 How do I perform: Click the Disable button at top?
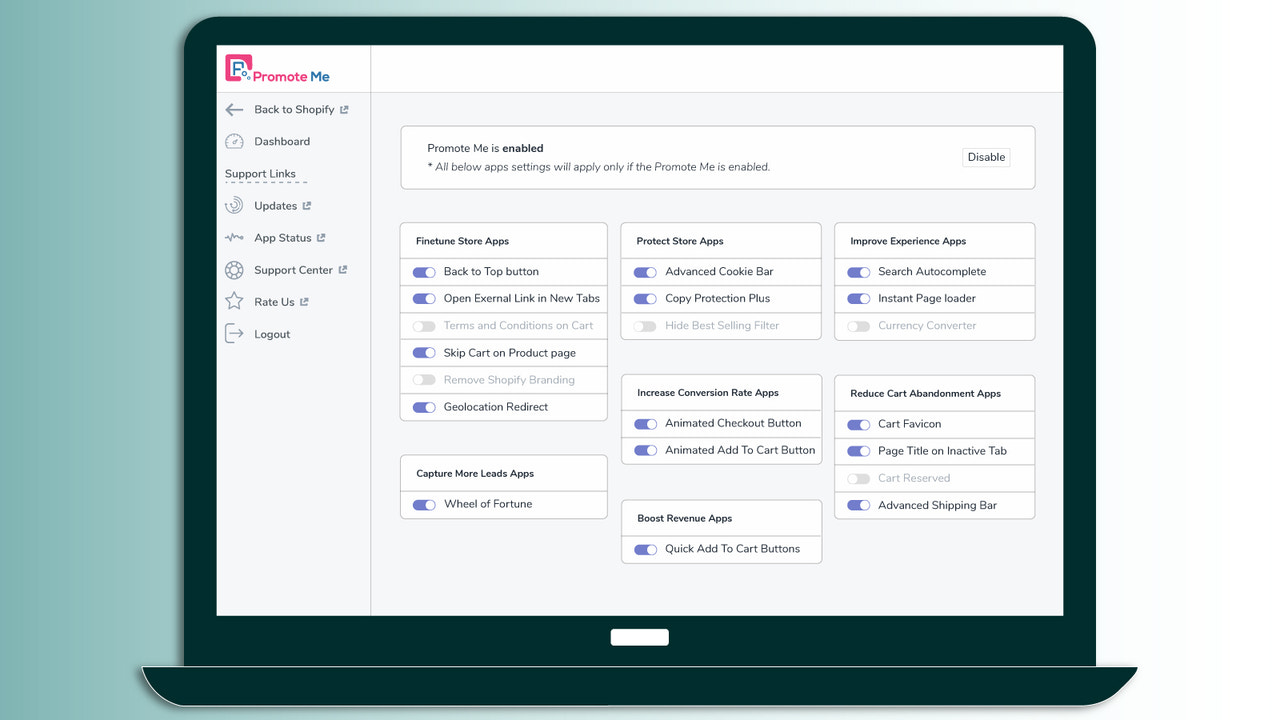tap(985, 157)
